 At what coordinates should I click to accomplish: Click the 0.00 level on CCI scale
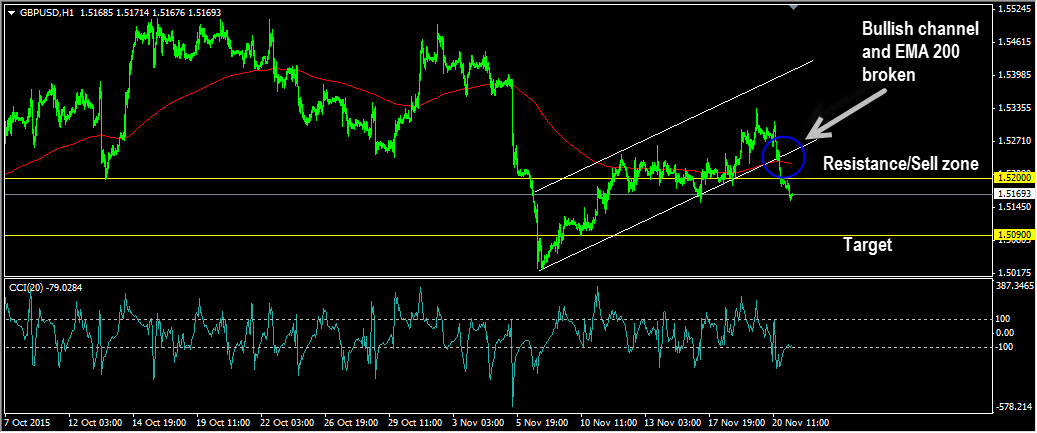point(1005,333)
